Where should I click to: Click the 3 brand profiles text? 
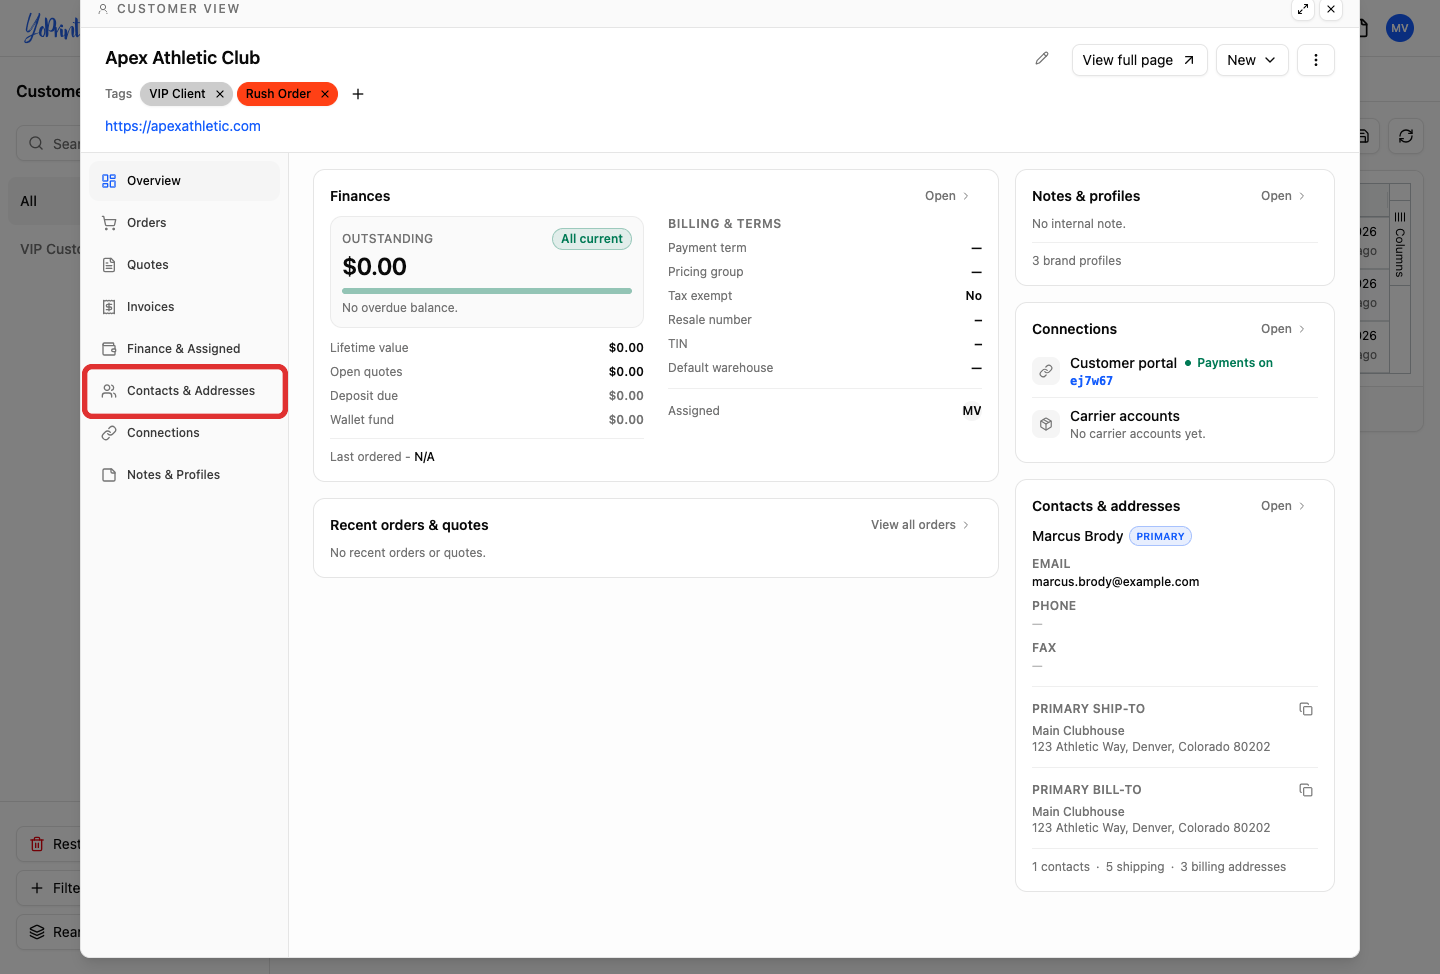coord(1077,261)
